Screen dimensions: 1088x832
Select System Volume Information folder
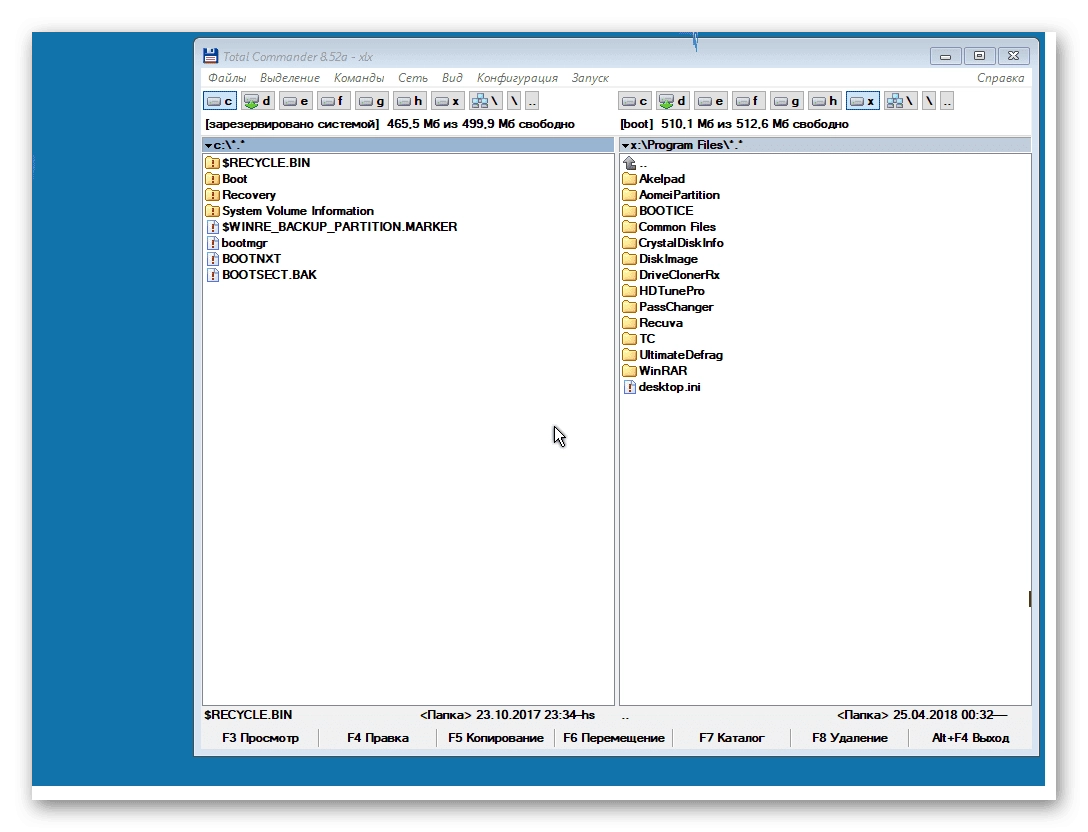coord(290,211)
